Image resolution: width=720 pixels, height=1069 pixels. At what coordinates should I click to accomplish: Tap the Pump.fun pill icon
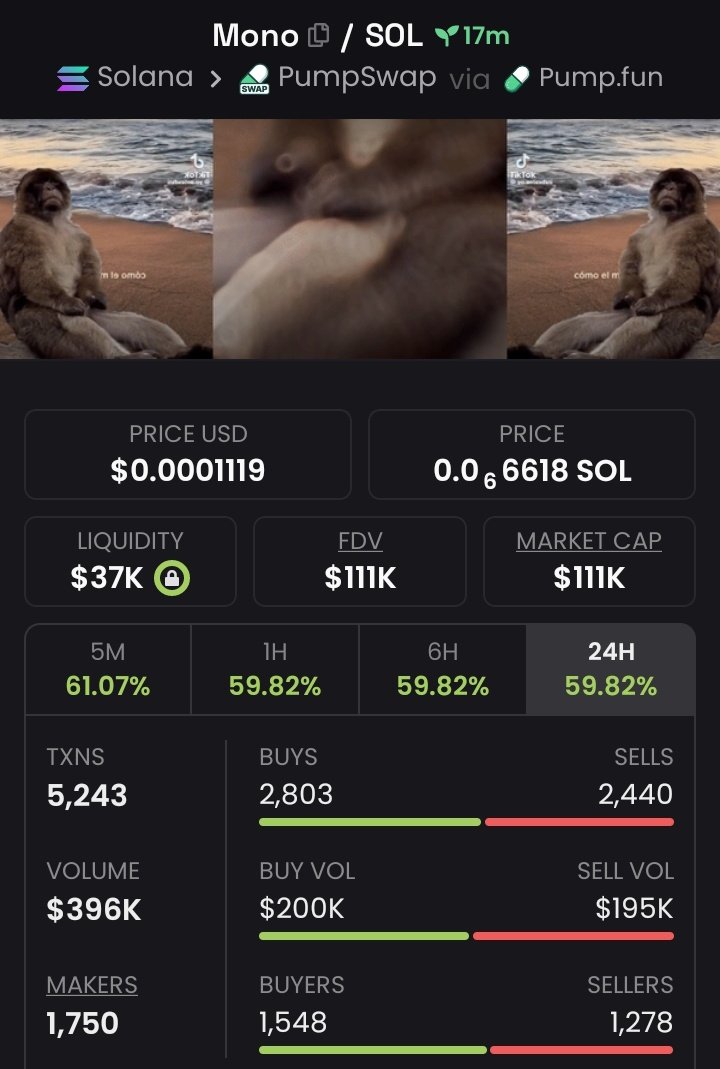pyautogui.click(x=517, y=78)
